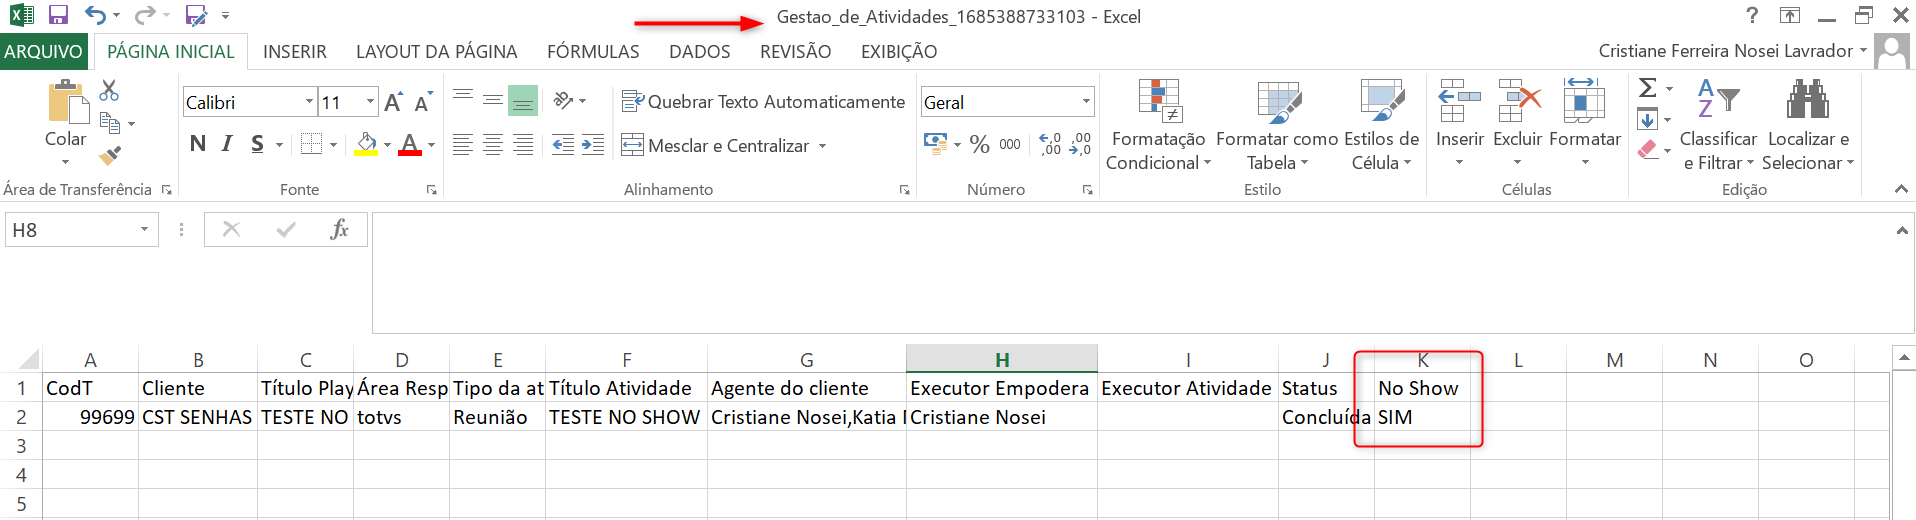Click the Insert Function fx icon
Viewport: 1916px width, 520px height.
point(339,230)
